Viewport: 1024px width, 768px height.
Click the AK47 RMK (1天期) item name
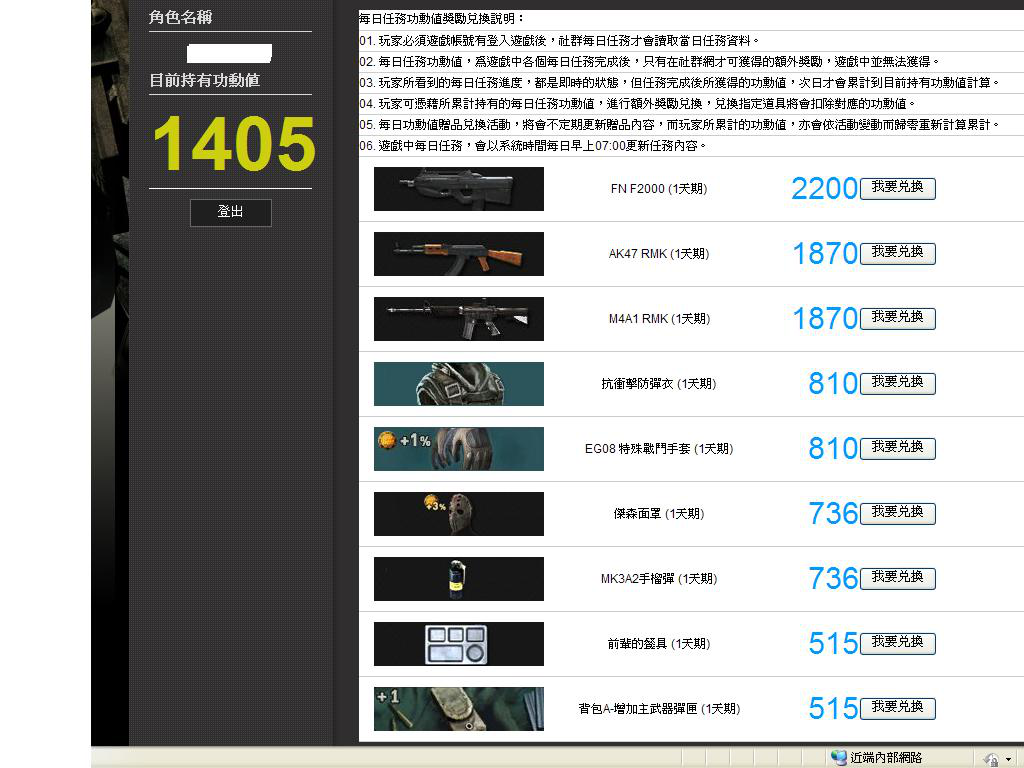(x=659, y=254)
